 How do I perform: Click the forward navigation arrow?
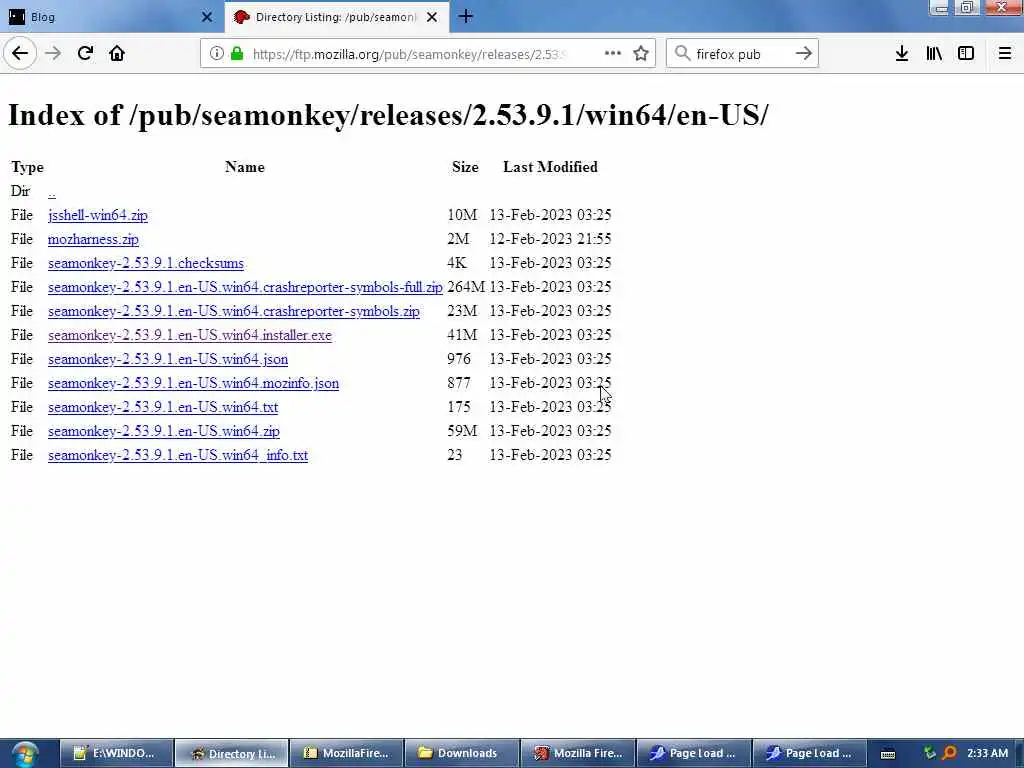click(53, 53)
